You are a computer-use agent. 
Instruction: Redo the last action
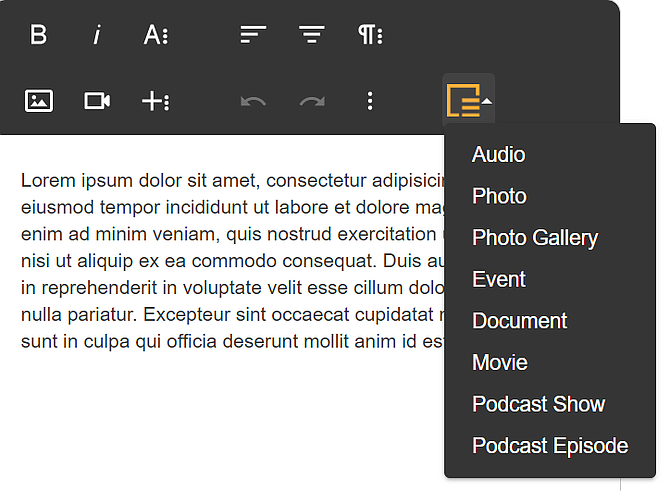[312, 102]
